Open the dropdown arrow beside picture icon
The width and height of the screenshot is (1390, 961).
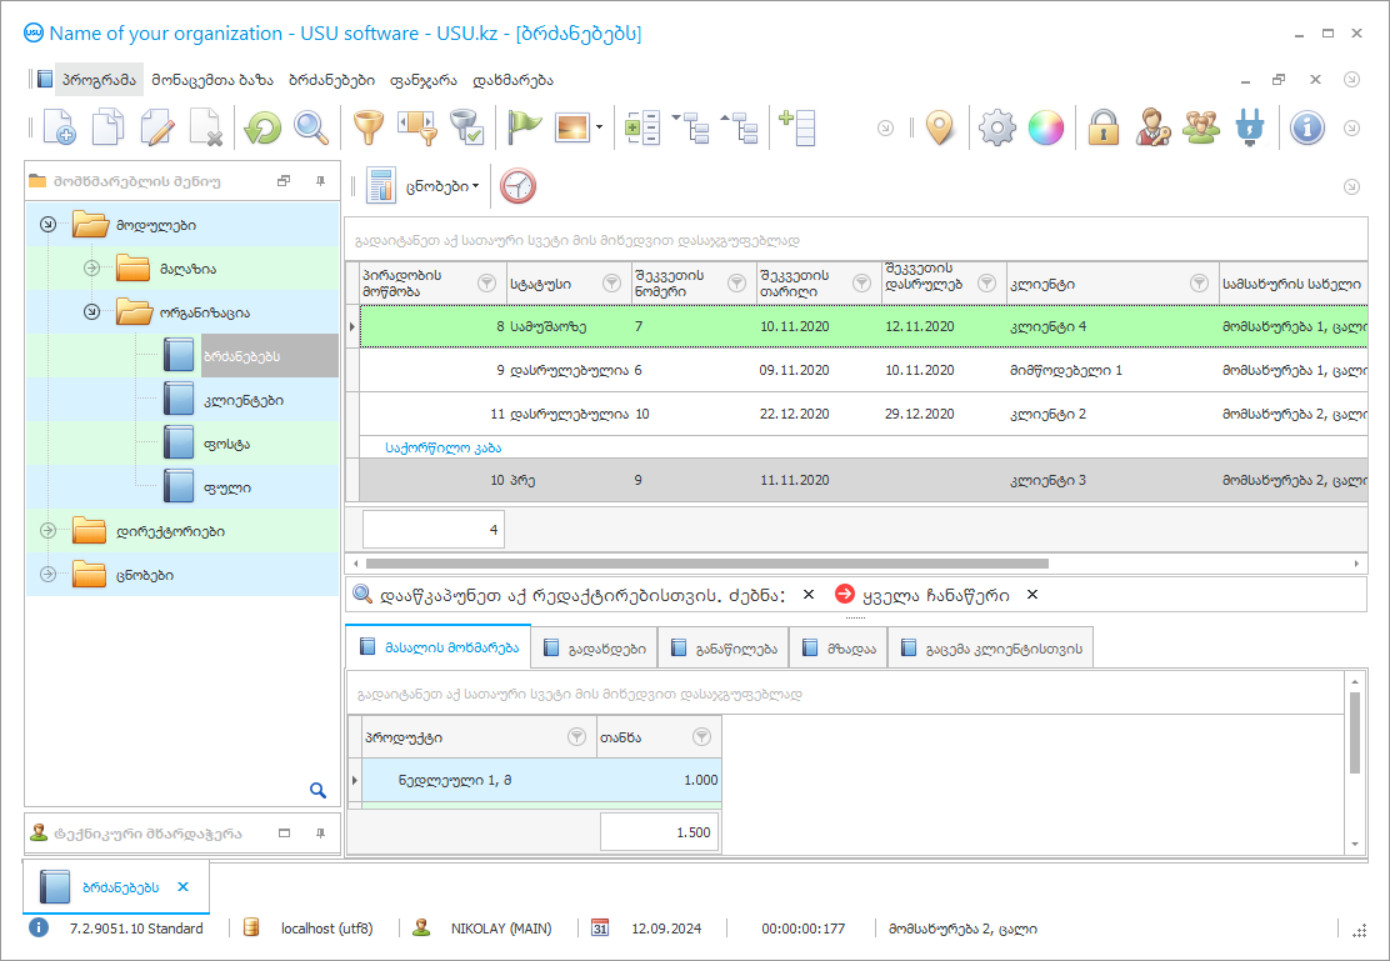pos(599,128)
